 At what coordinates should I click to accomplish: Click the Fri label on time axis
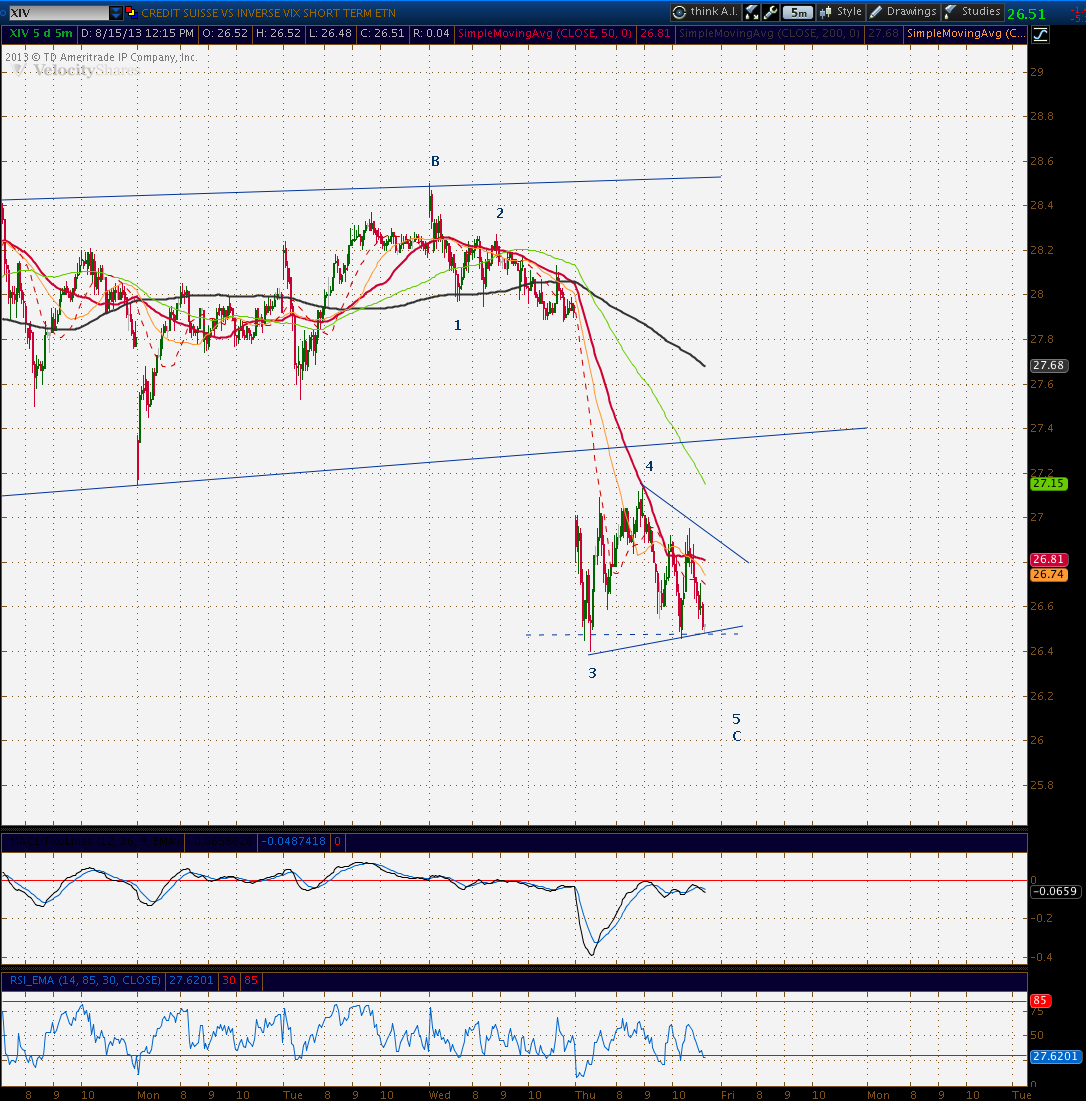(x=727, y=1095)
